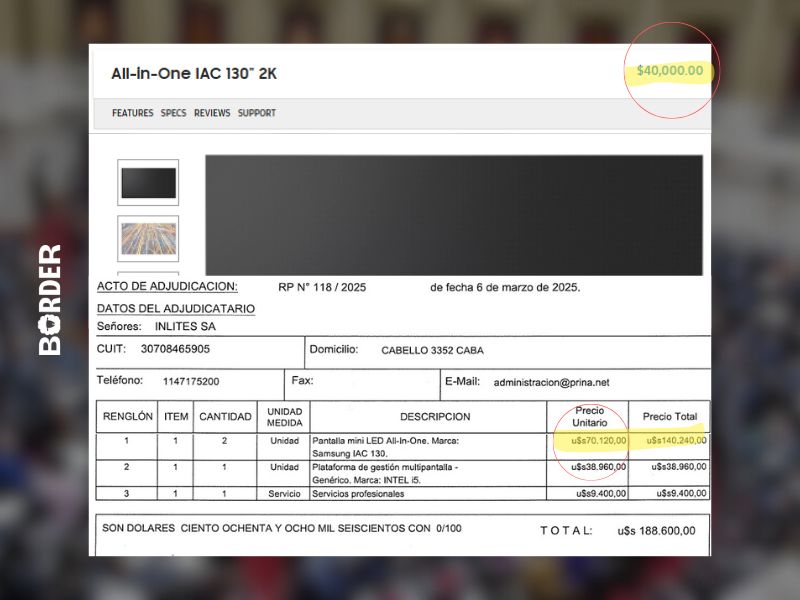
Task: Click the Plataforma de gestión multipantalla description
Action: [385, 473]
